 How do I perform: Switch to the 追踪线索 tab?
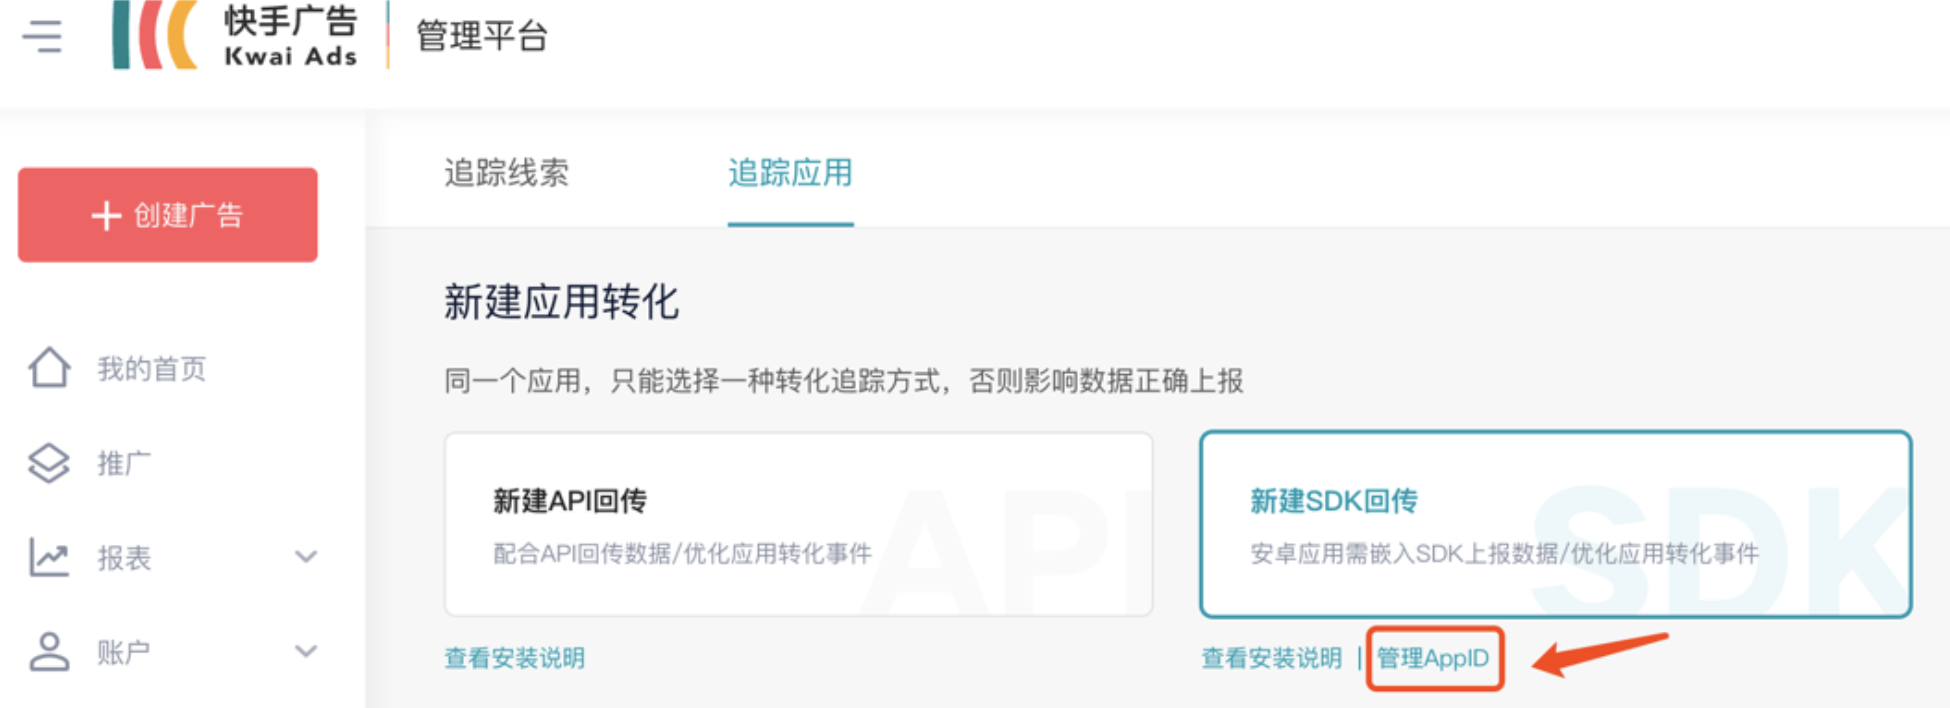[506, 173]
